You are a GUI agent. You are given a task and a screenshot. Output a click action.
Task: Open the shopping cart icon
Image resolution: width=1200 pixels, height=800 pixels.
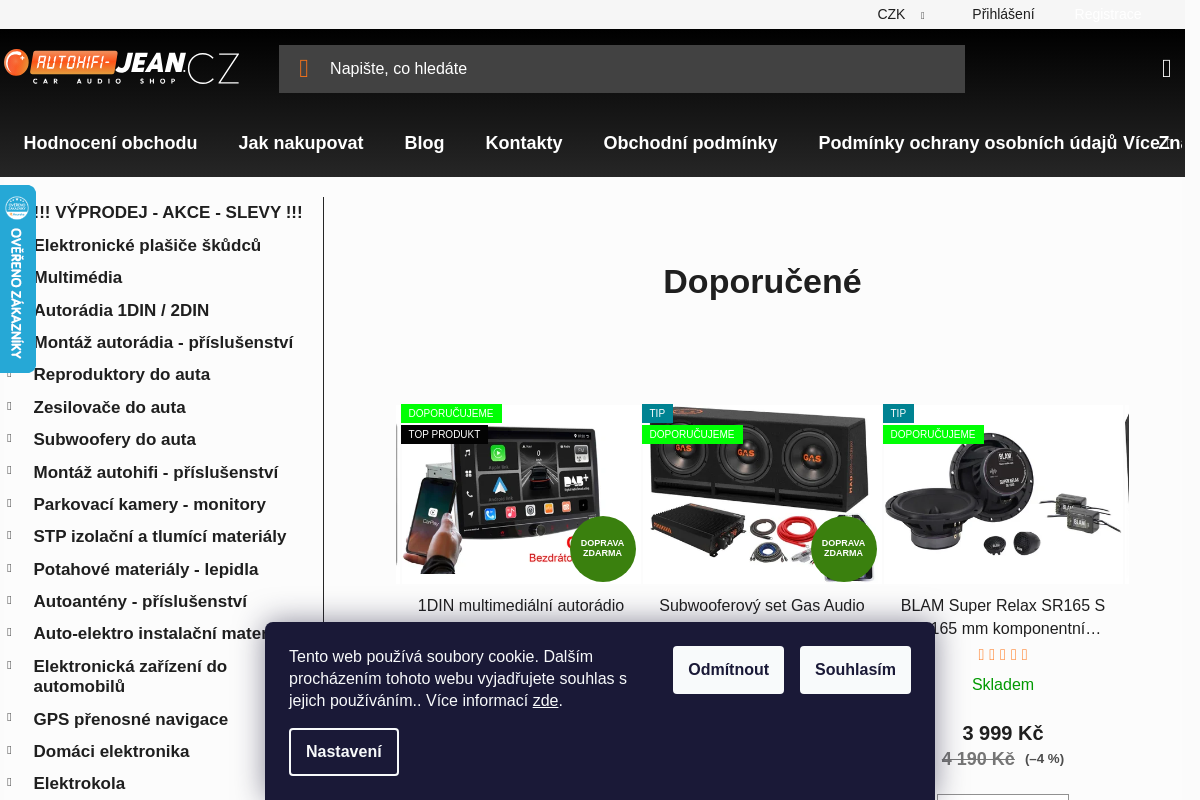(1166, 68)
